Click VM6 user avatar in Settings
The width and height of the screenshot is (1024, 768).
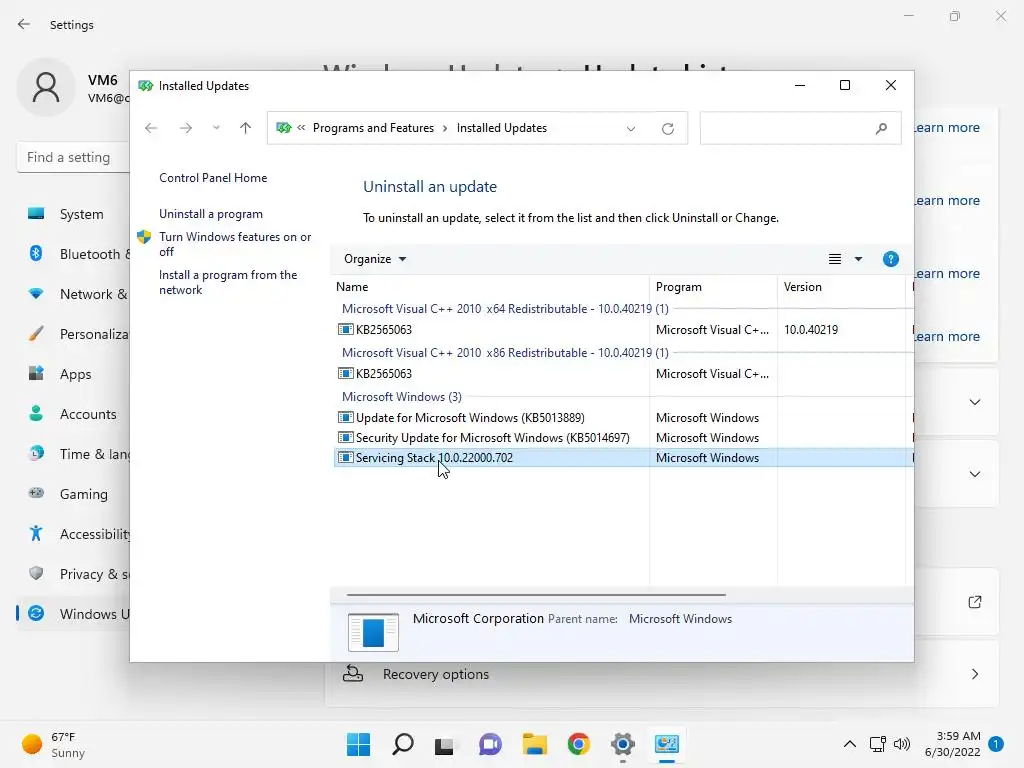tap(46, 88)
